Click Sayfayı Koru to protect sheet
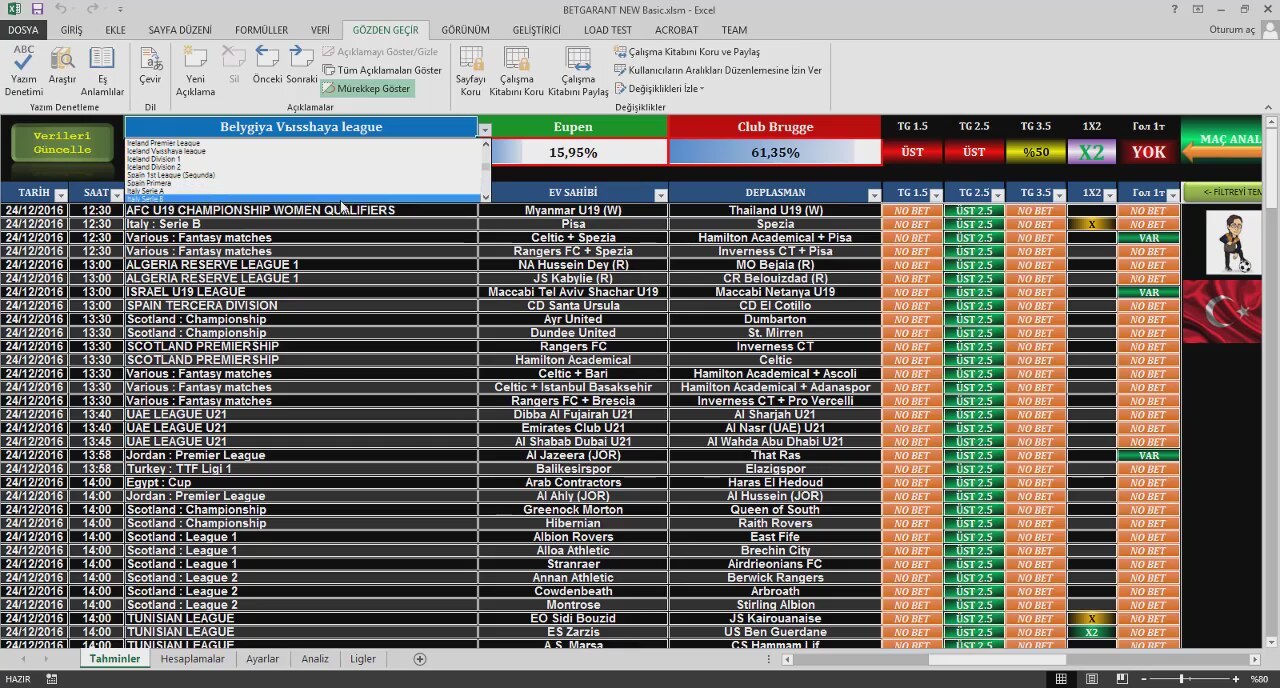Image resolution: width=1280 pixels, height=688 pixels. (x=471, y=71)
